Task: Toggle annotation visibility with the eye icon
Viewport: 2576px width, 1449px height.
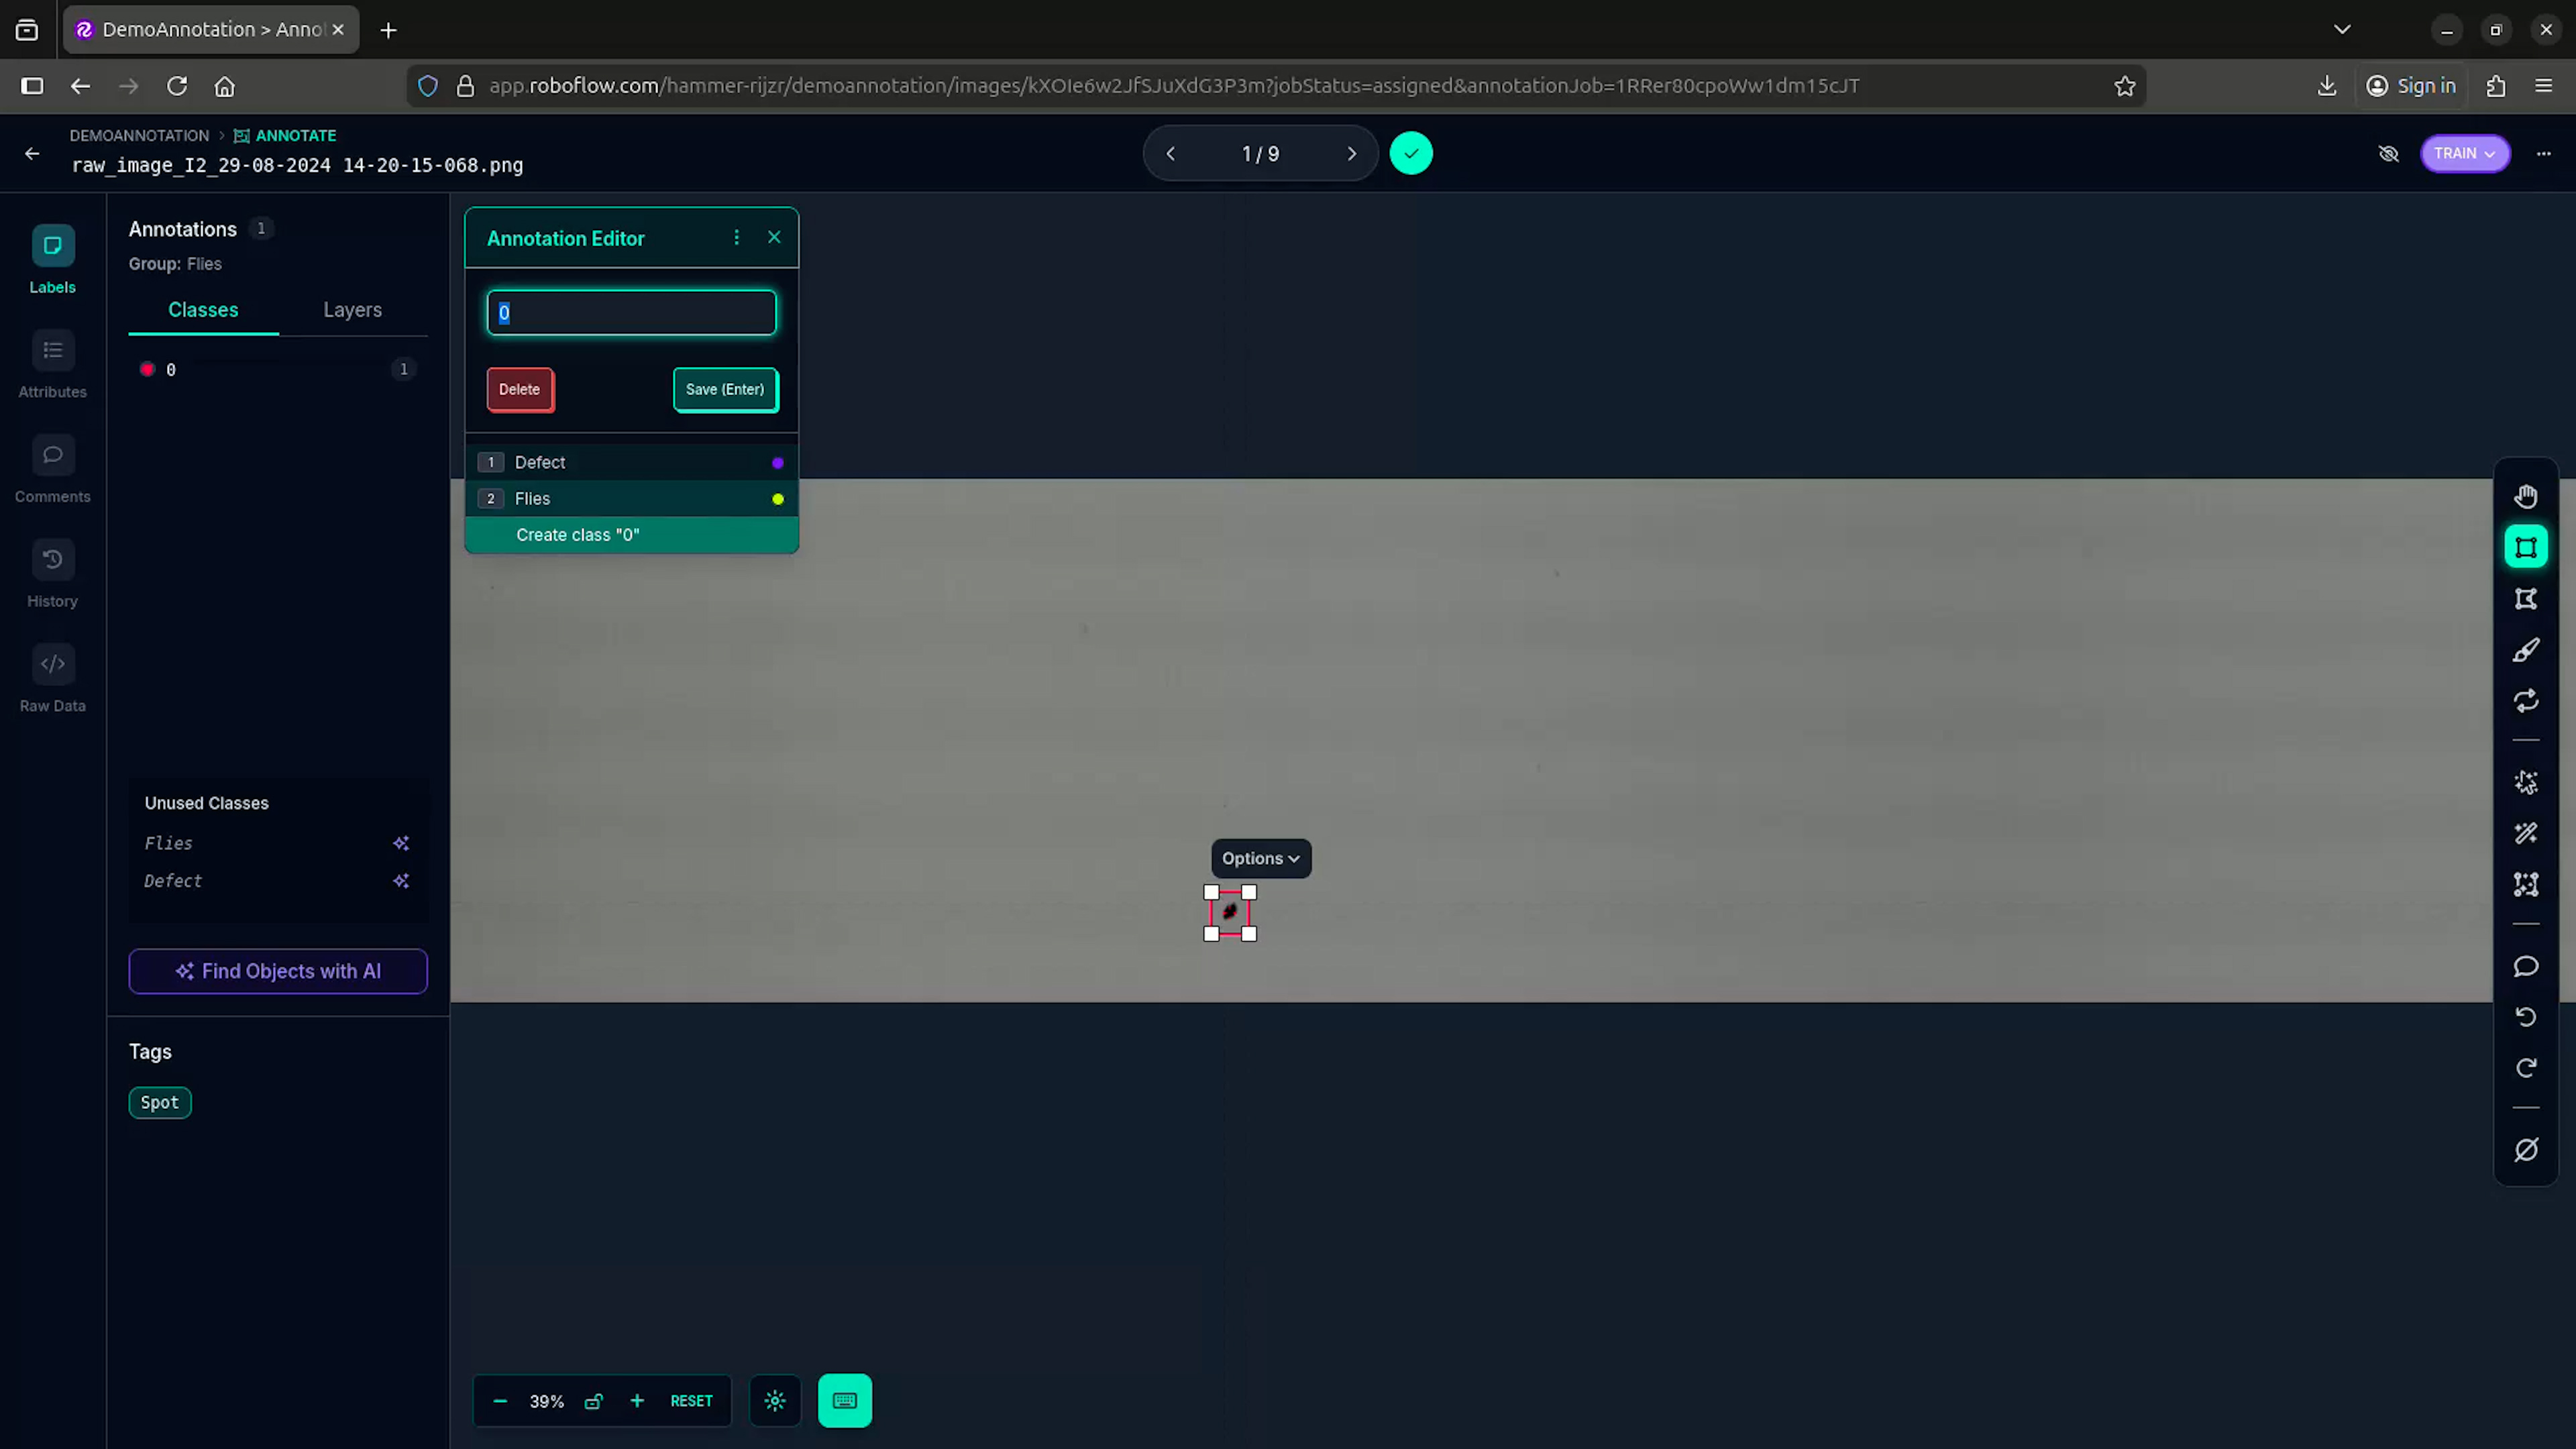Action: pyautogui.click(x=2388, y=153)
